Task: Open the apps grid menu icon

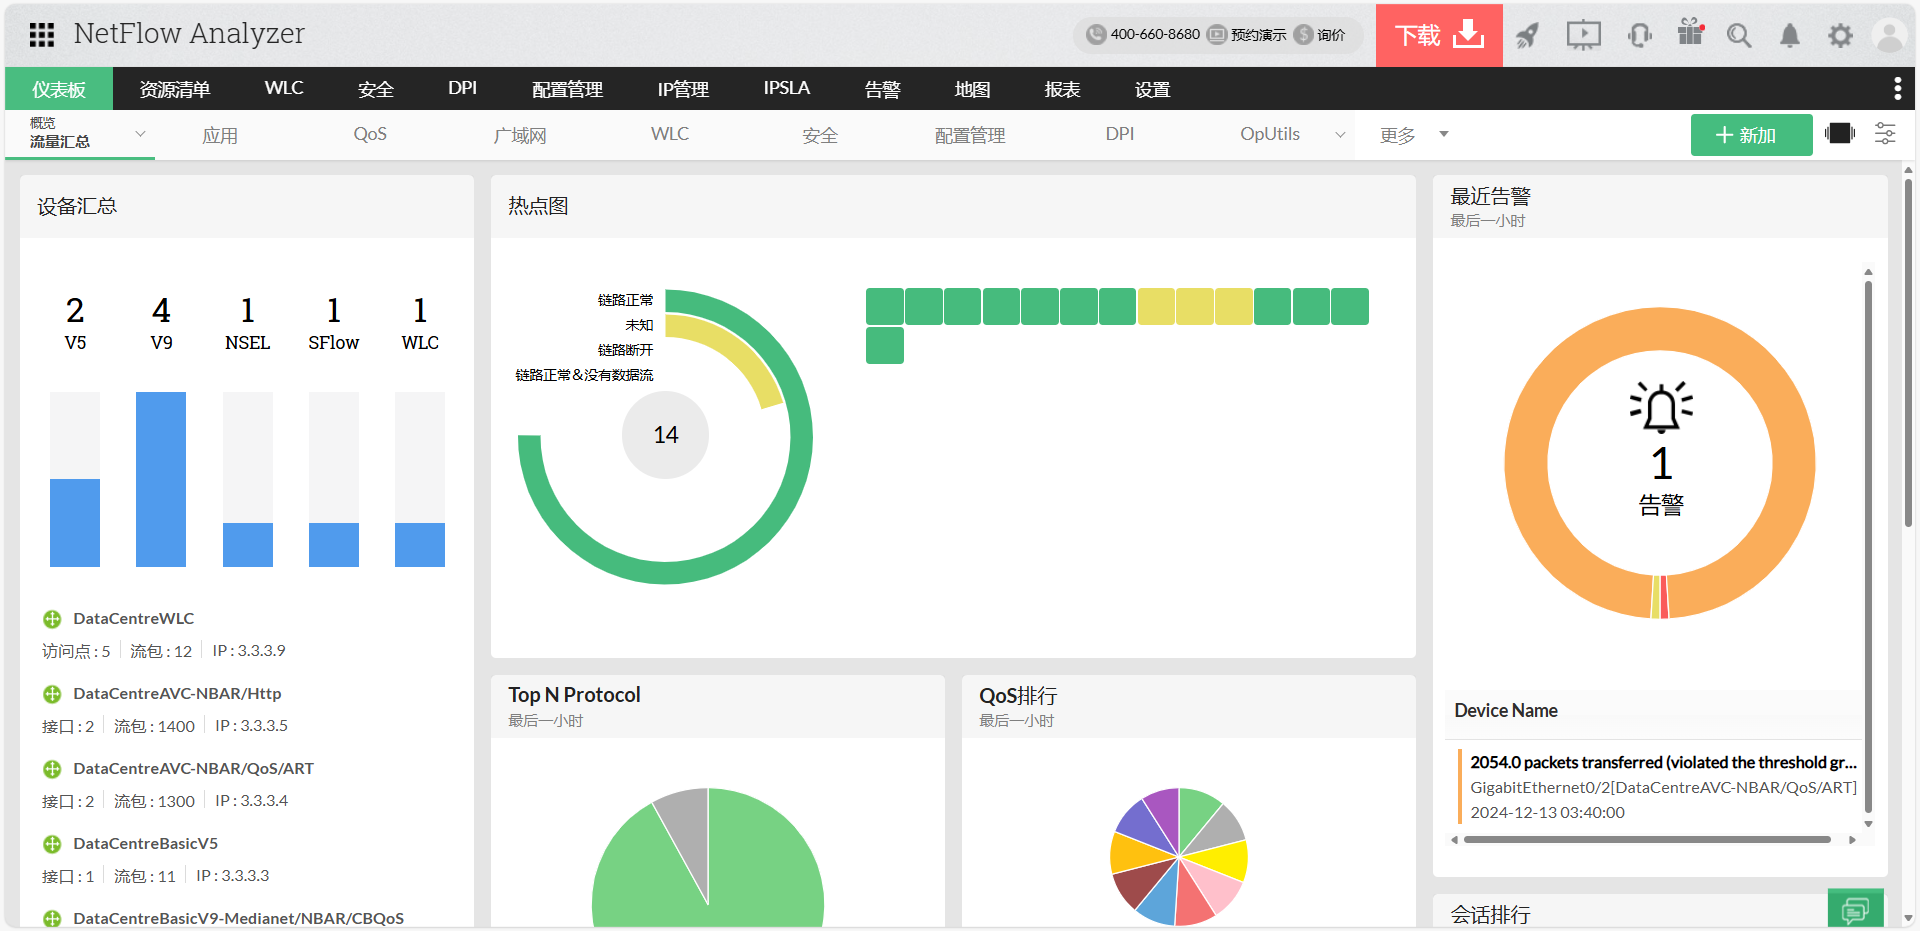Action: point(42,35)
